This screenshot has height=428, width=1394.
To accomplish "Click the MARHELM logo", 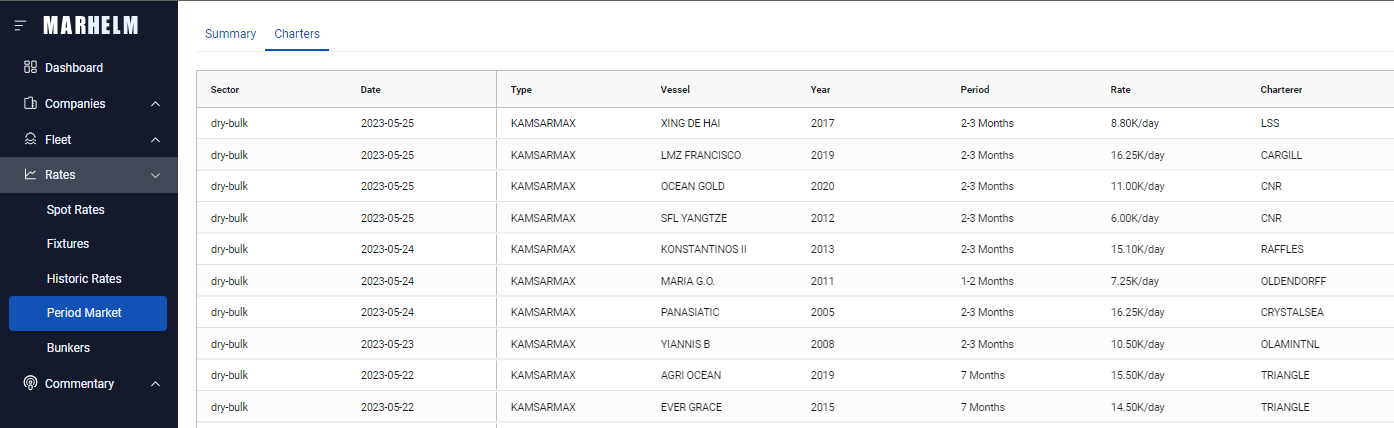I will pyautogui.click(x=91, y=26).
